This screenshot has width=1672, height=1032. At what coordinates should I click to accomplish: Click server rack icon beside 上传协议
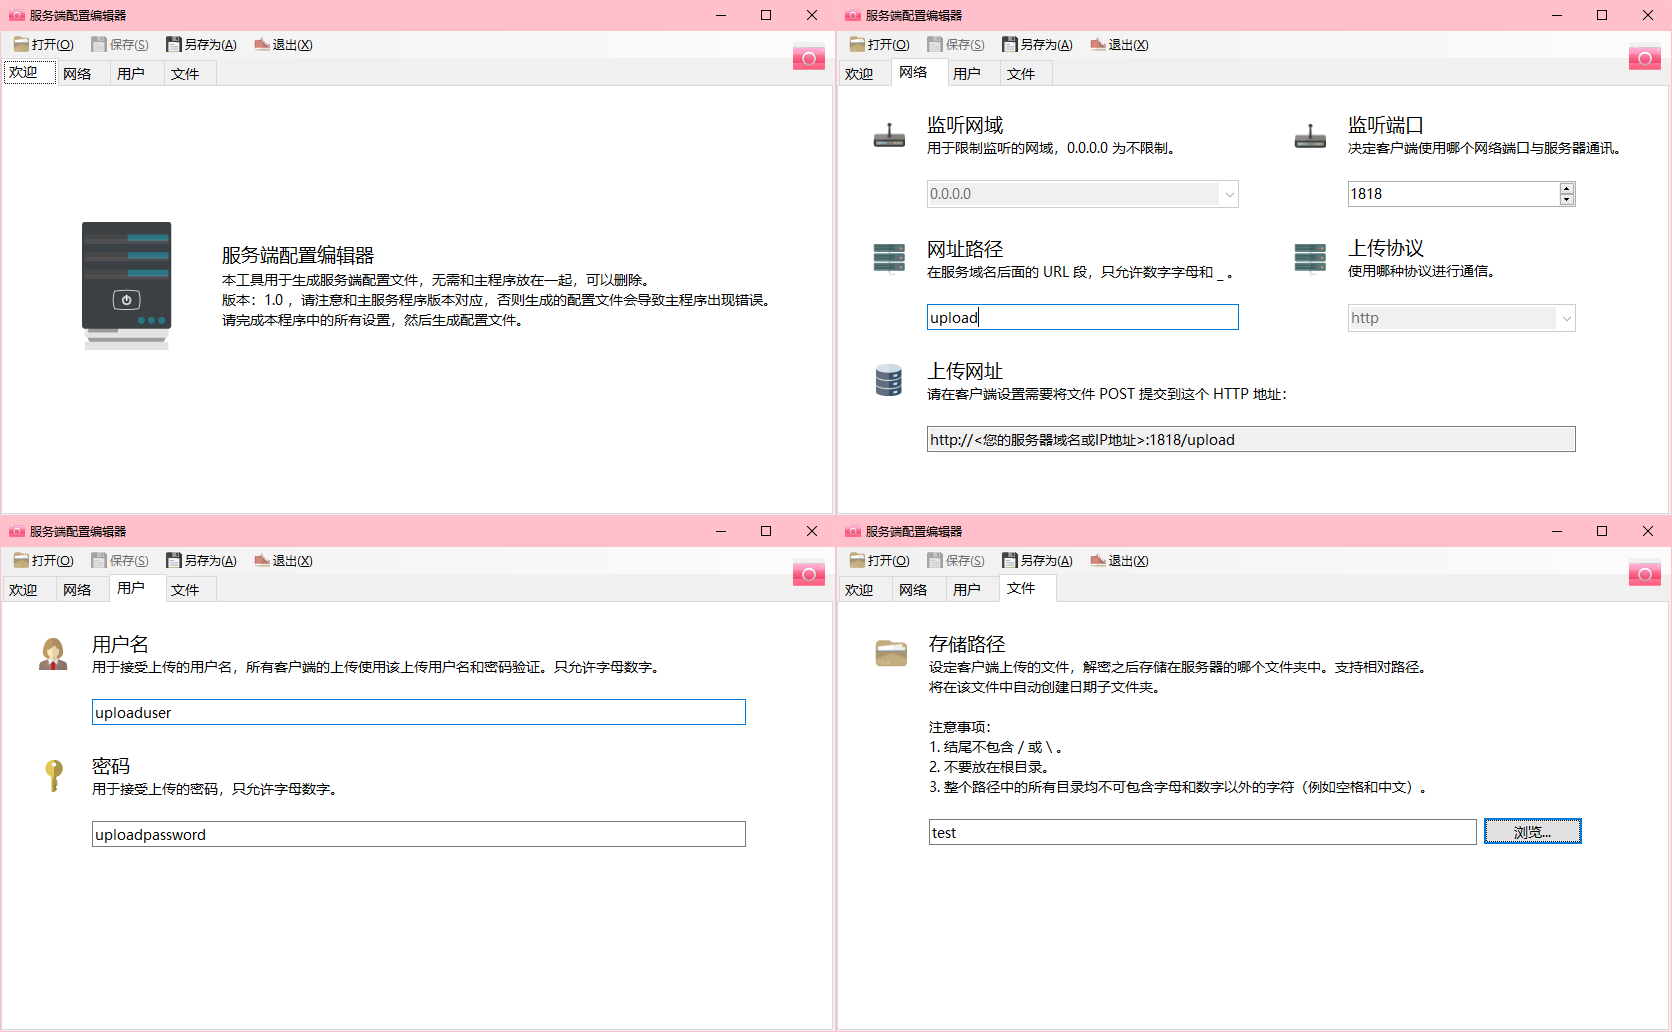[x=1310, y=258]
